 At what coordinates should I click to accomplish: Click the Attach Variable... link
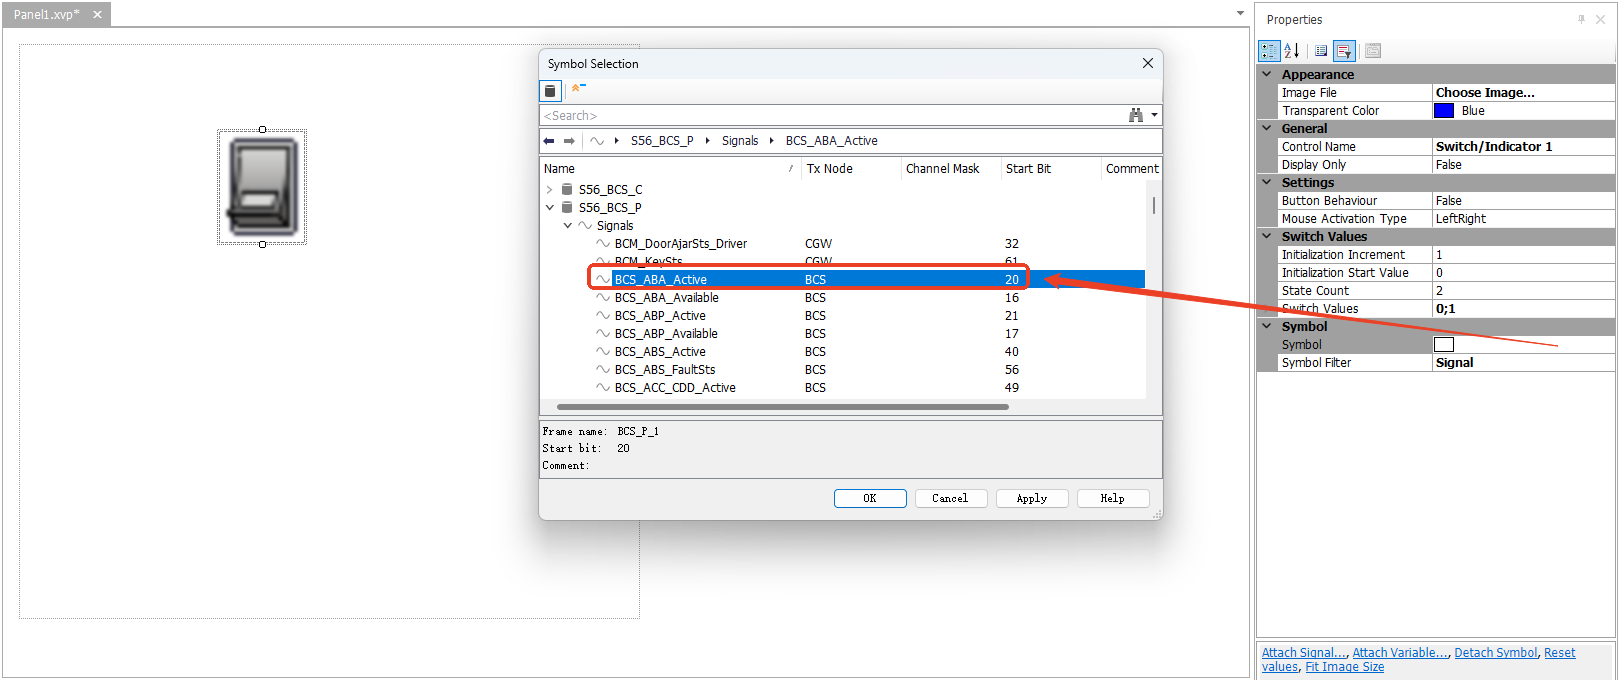coord(1400,653)
